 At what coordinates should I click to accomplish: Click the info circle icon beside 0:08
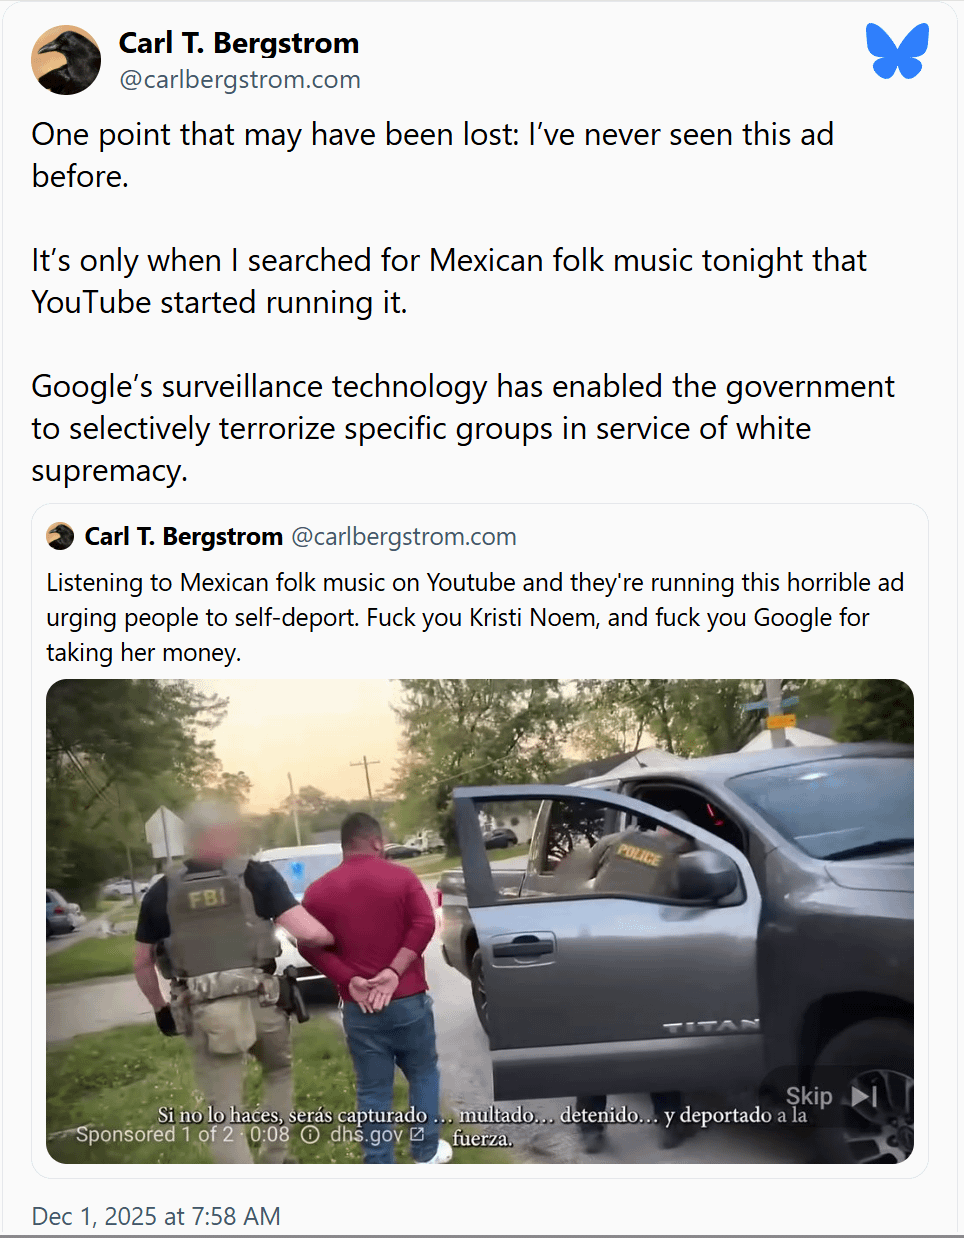point(310,1135)
